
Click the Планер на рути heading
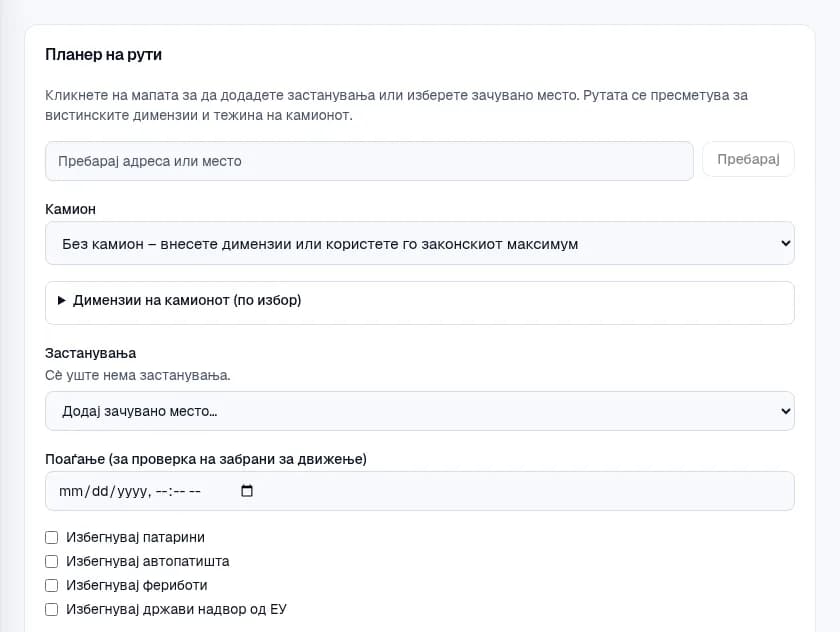103,55
